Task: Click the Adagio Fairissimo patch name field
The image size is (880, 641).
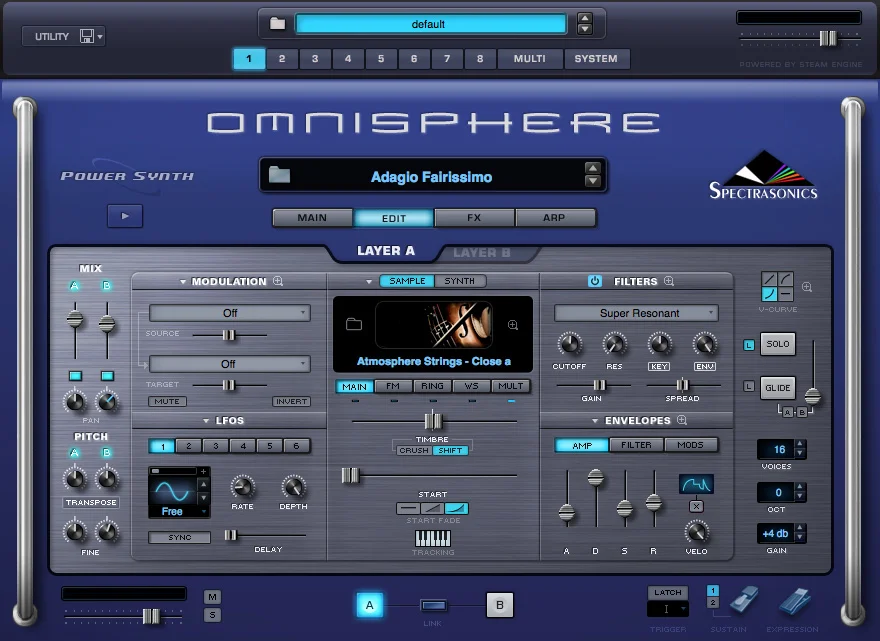Action: [432, 174]
